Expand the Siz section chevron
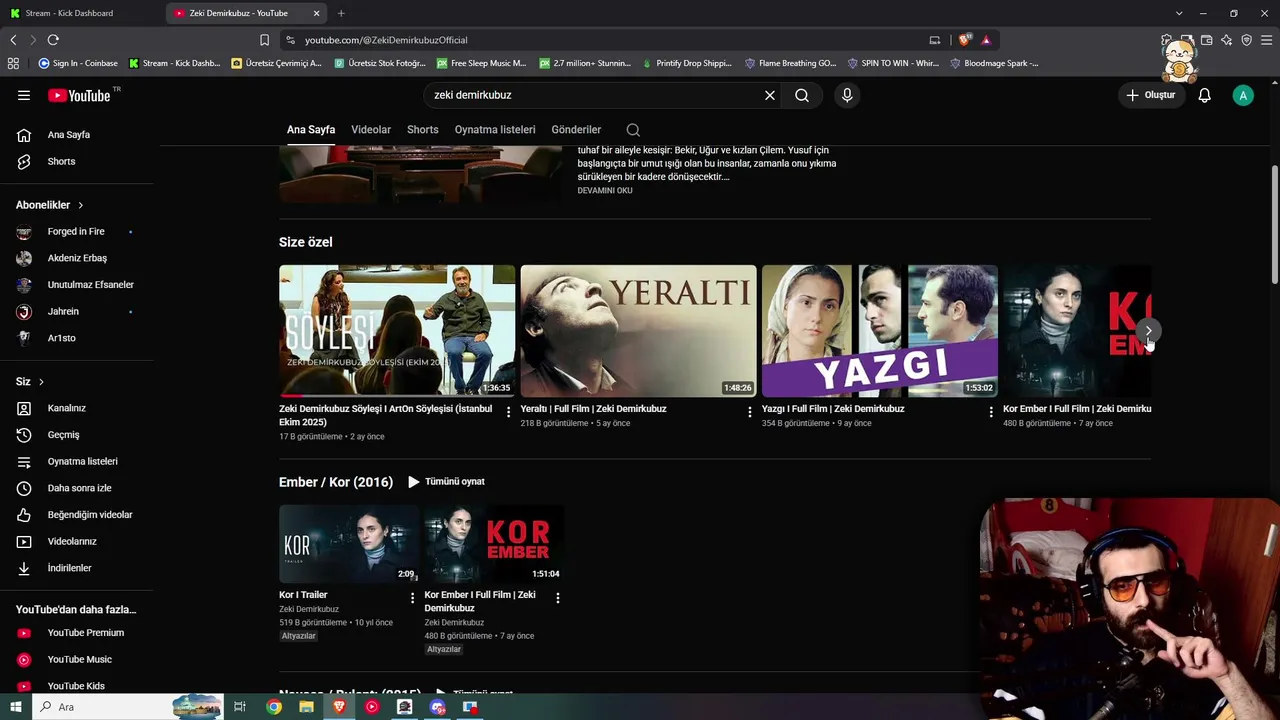This screenshot has height=720, width=1280. [41, 382]
